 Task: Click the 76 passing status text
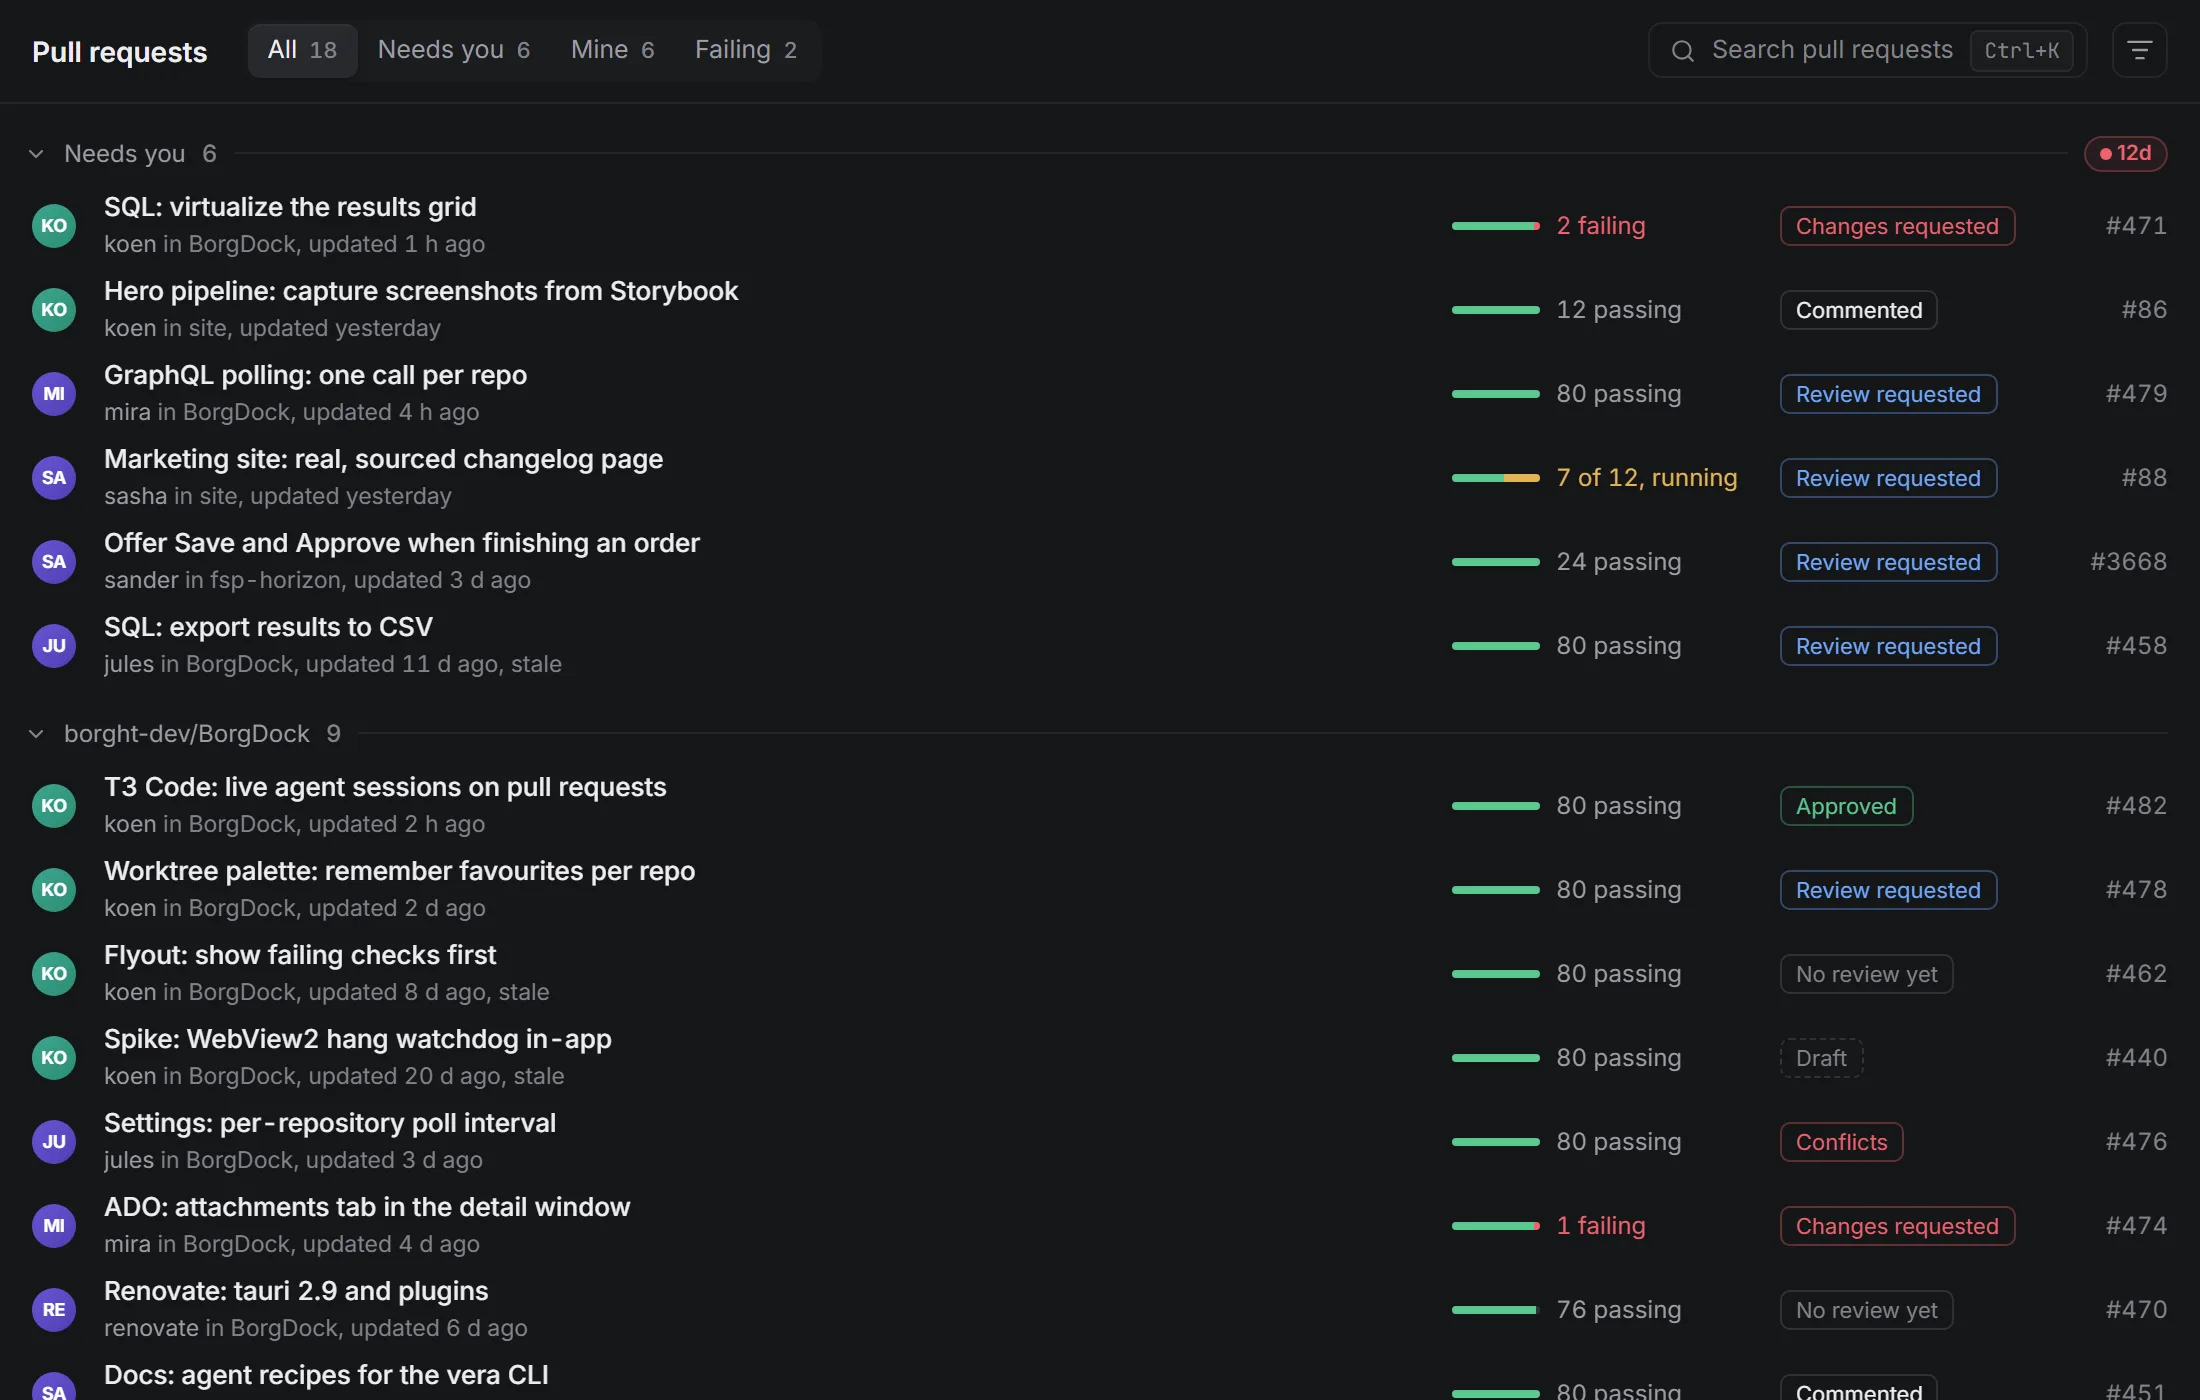pyautogui.click(x=1619, y=1310)
